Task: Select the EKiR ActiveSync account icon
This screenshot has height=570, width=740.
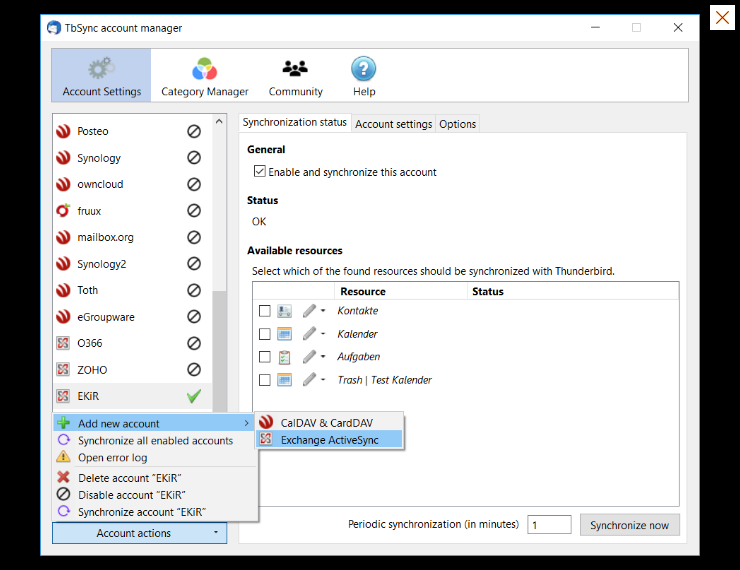Action: click(x=63, y=396)
